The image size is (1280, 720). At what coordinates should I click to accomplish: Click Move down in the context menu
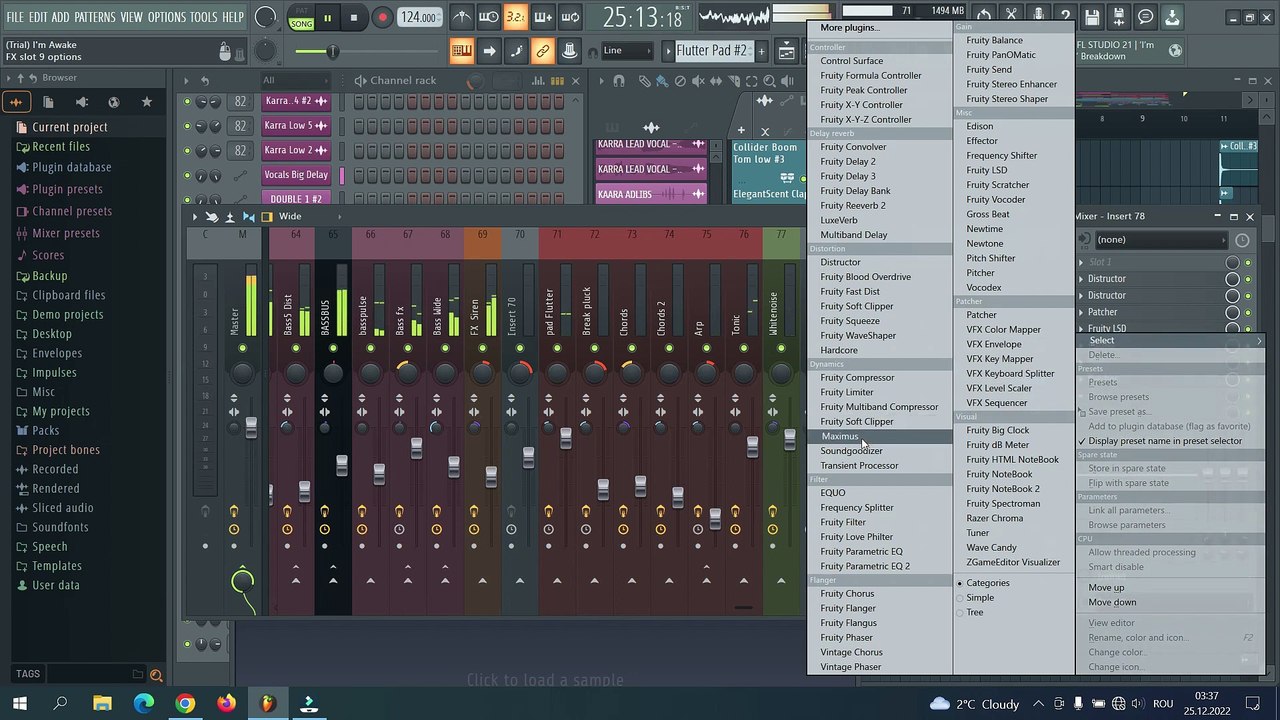1112,602
